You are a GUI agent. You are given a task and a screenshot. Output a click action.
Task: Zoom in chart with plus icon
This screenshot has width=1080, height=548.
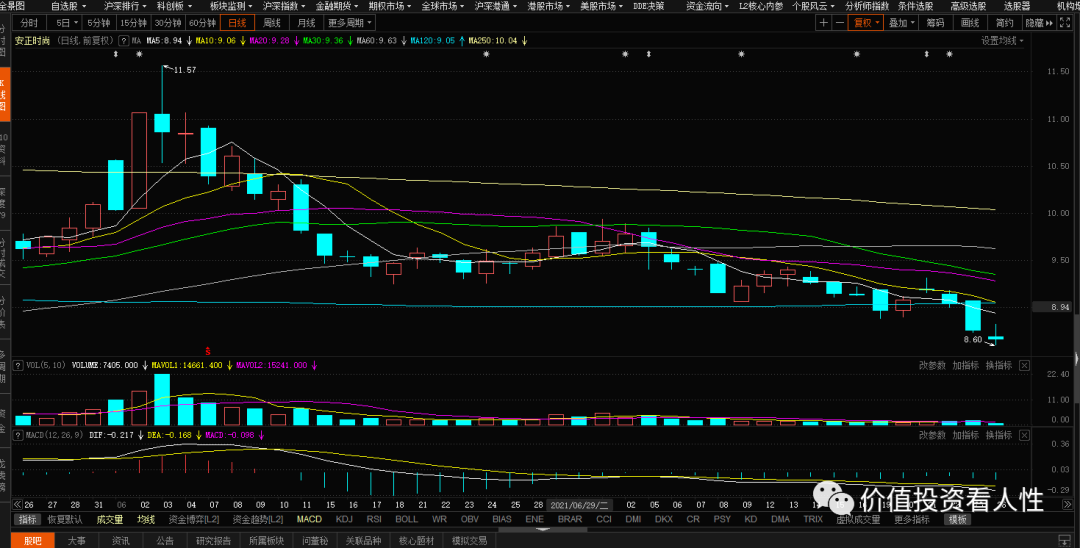823,23
